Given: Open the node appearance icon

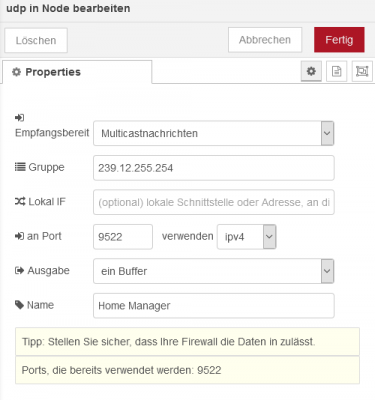Looking at the screenshot, I should coord(362,71).
